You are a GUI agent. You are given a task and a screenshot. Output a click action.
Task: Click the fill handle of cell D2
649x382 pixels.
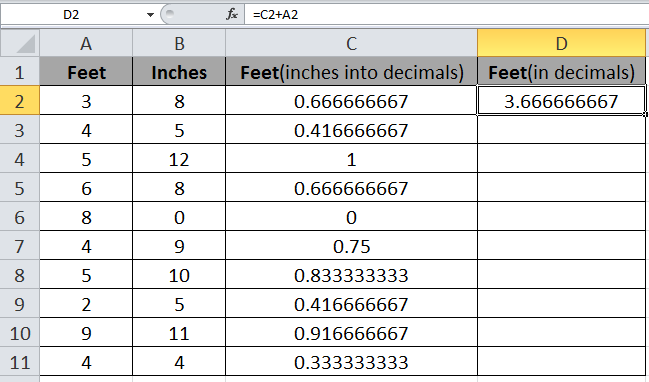pos(645,115)
